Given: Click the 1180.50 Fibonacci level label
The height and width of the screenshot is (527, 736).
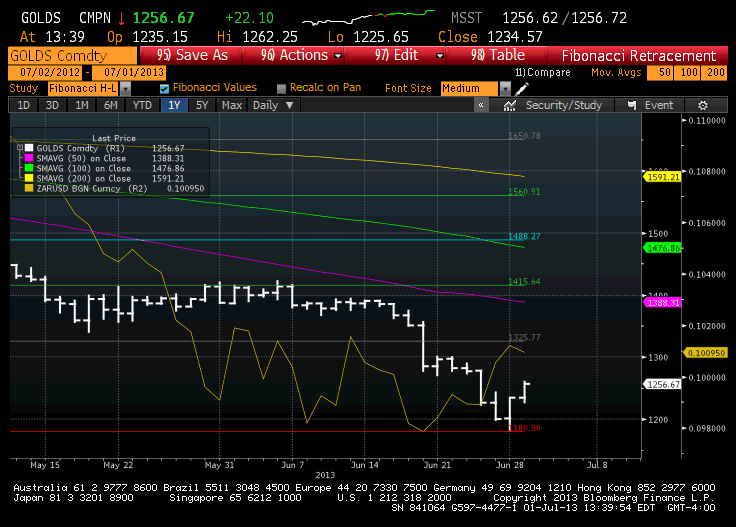Looking at the screenshot, I should pyautogui.click(x=524, y=428).
